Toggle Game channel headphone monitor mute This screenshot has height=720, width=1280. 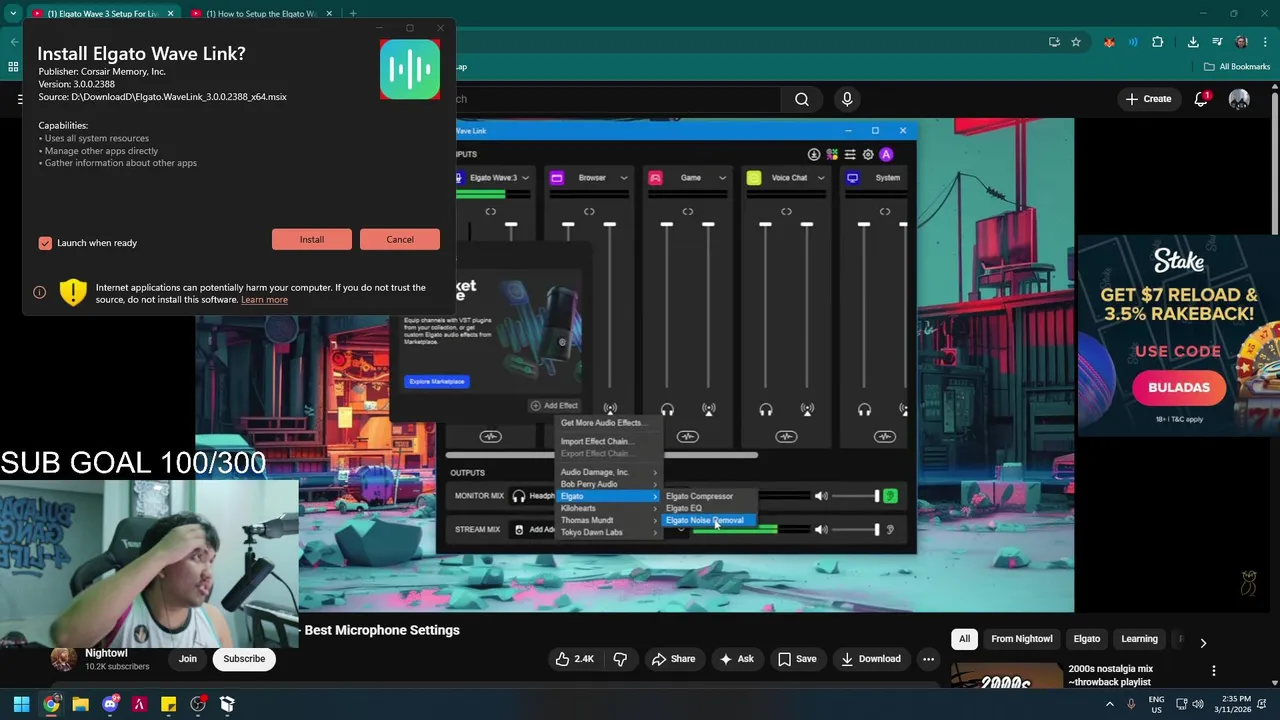(x=667, y=409)
